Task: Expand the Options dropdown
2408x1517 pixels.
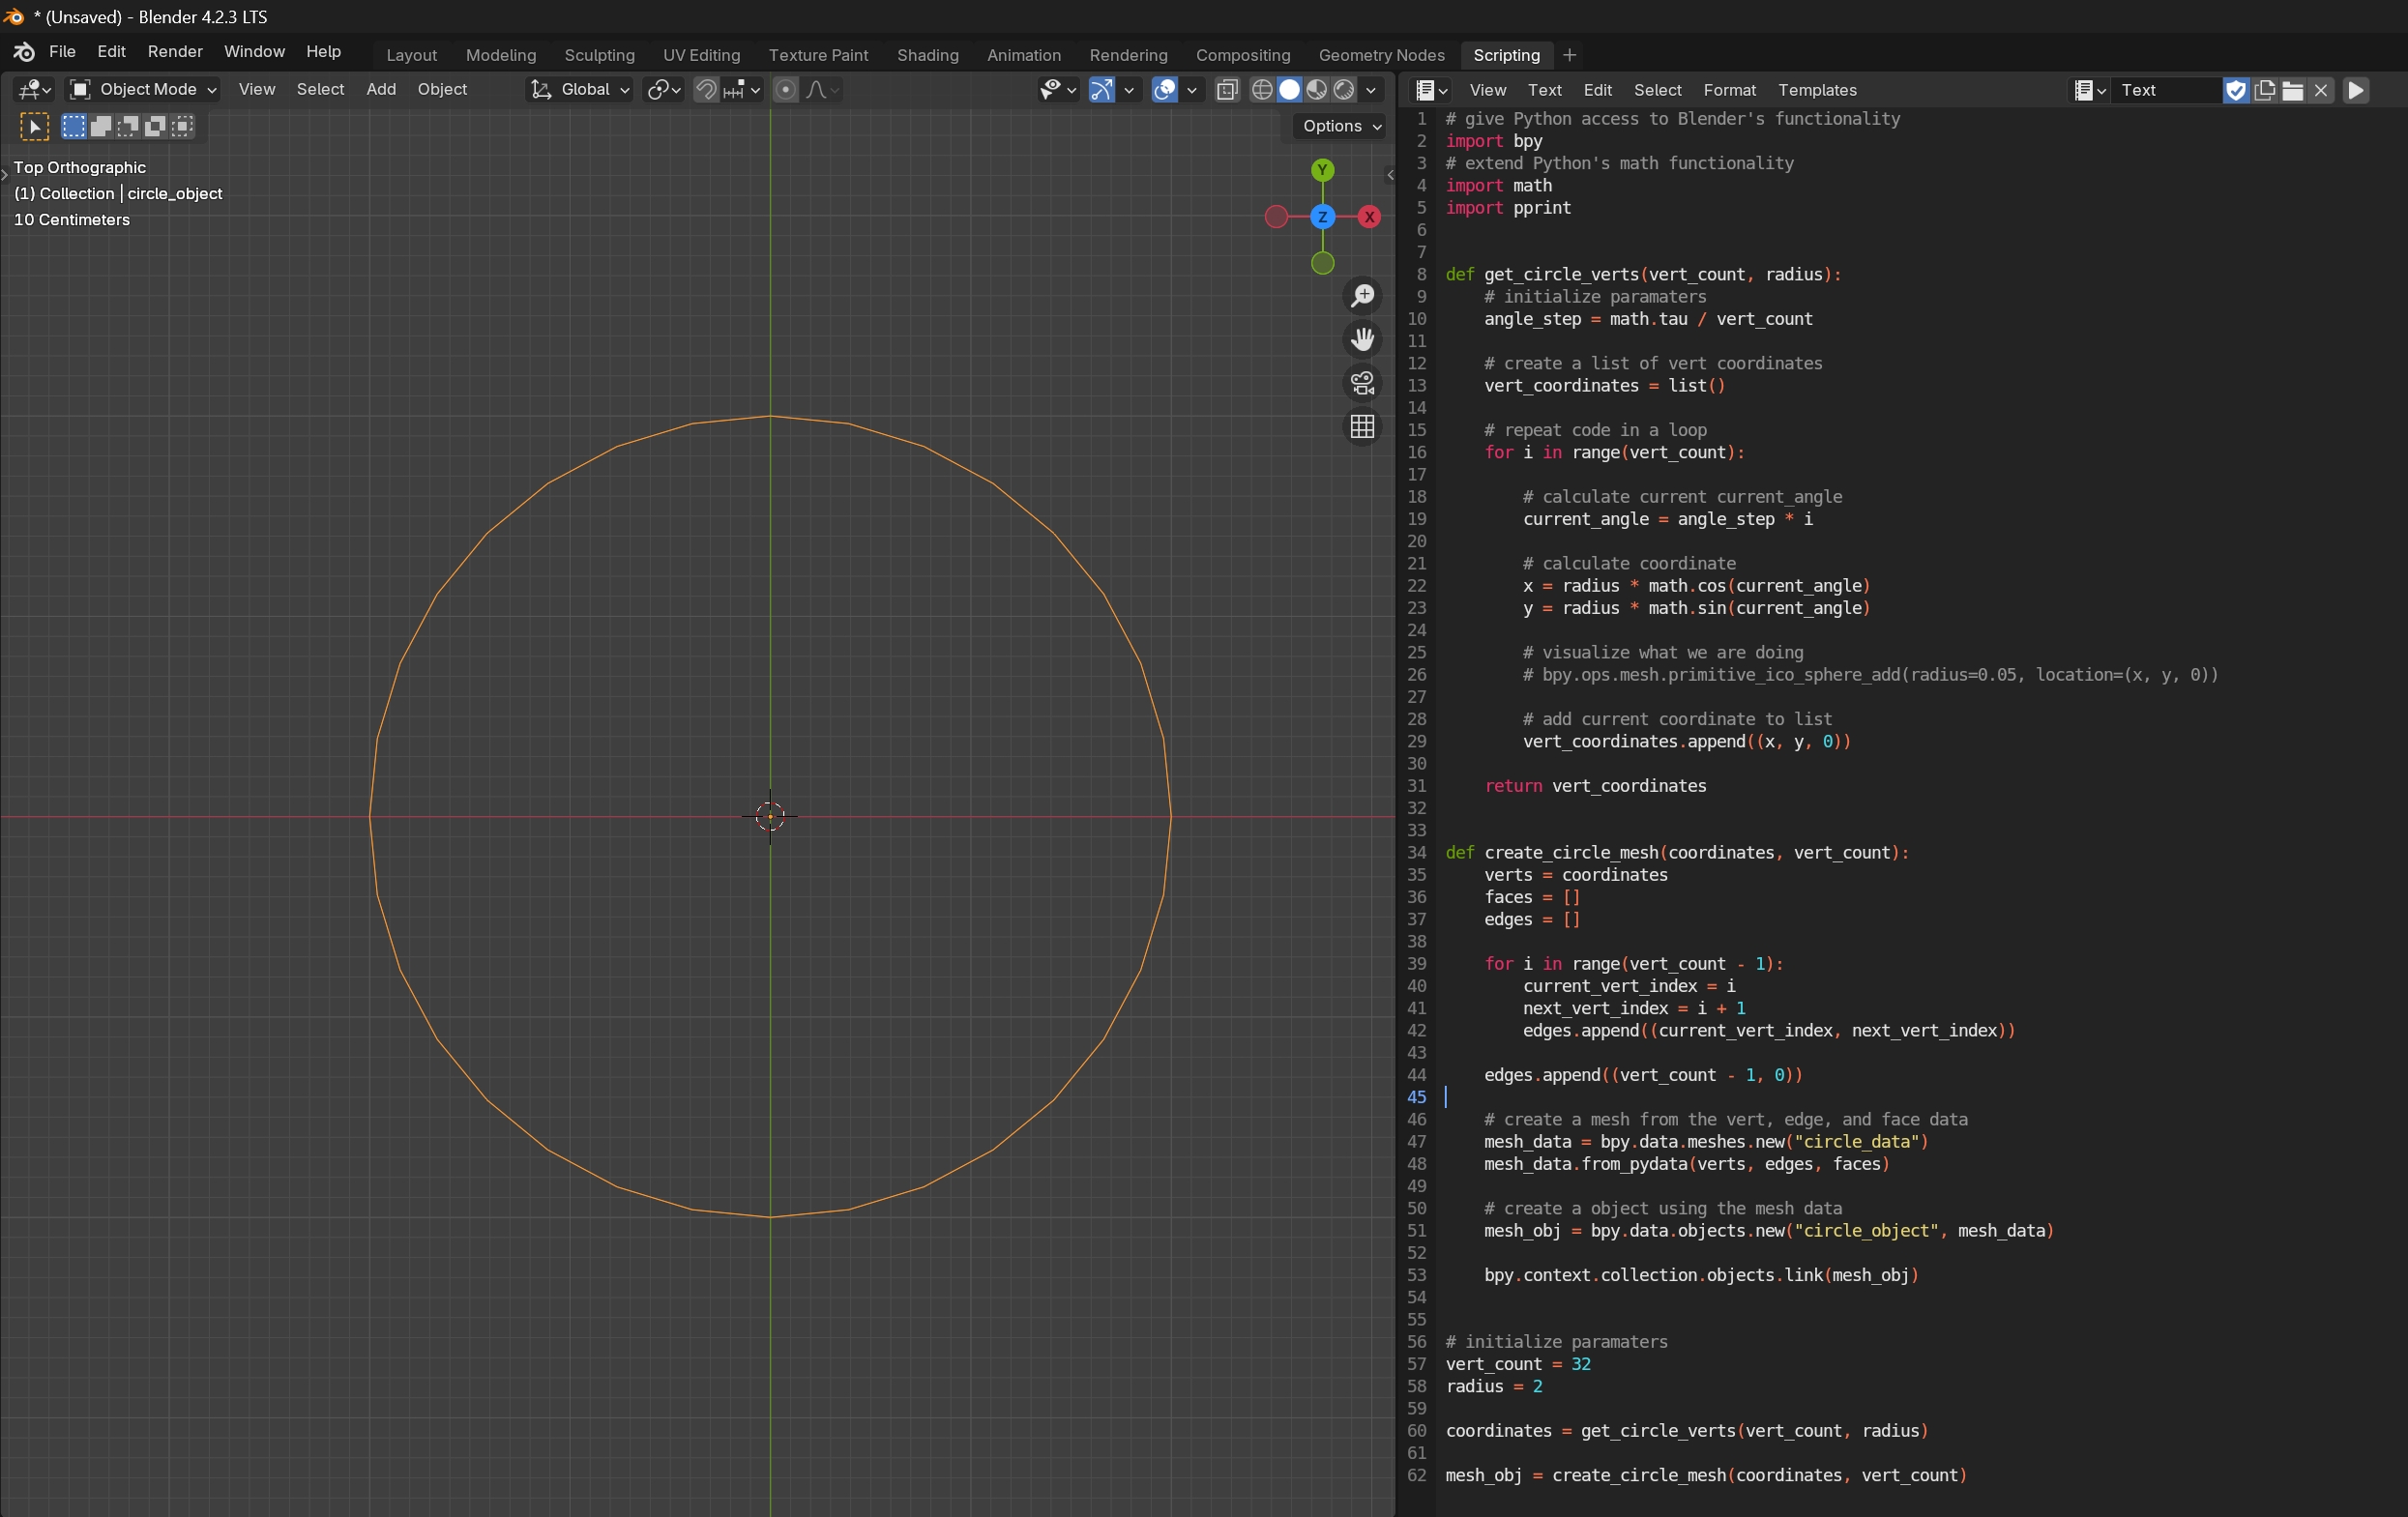Action: [x=1341, y=126]
